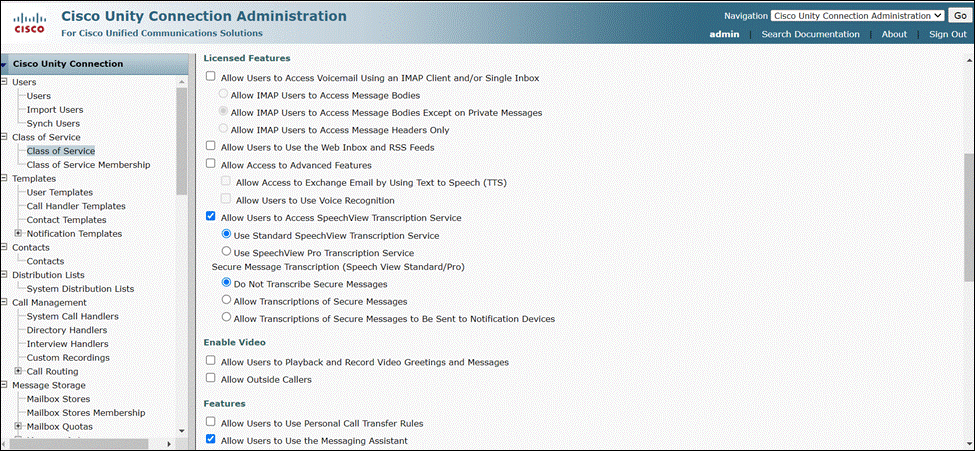Click the sidebar horizontal scroll right arrow
Screen dimensions: 975x451
169,444
